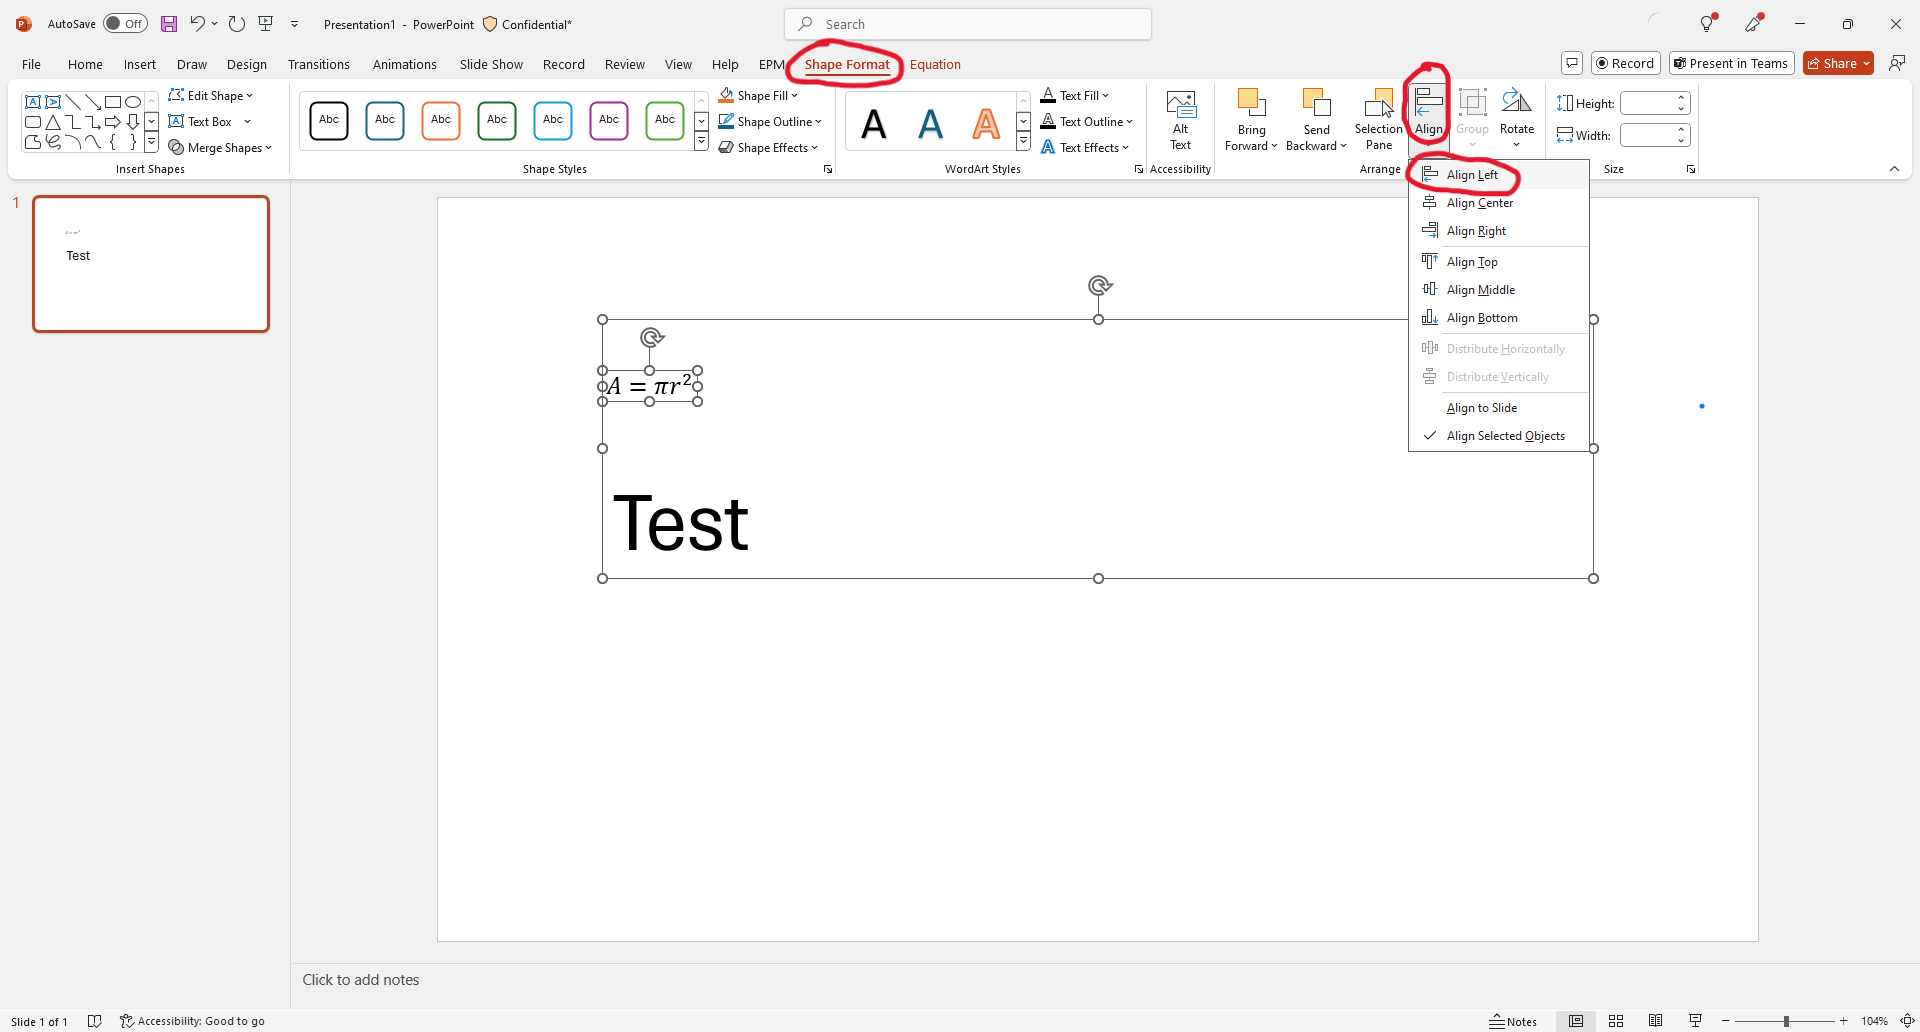The image size is (1920, 1032).
Task: Click zoom slider handle
Action: tap(1786, 1021)
